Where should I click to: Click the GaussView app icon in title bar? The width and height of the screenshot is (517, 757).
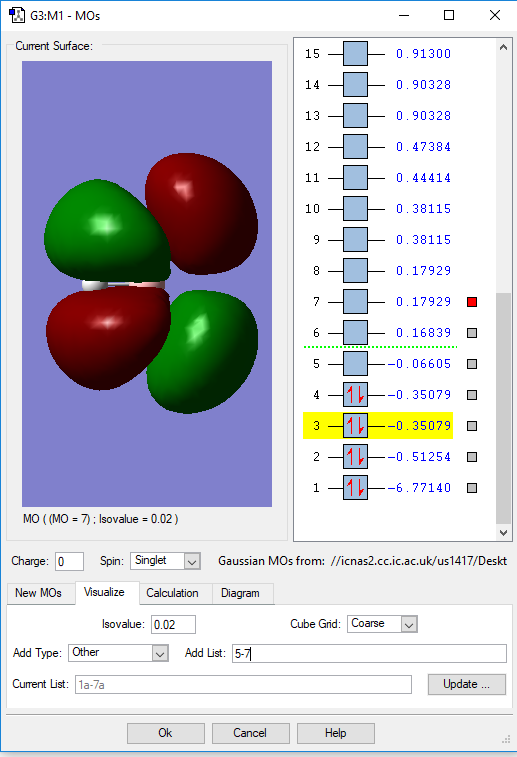[17, 15]
